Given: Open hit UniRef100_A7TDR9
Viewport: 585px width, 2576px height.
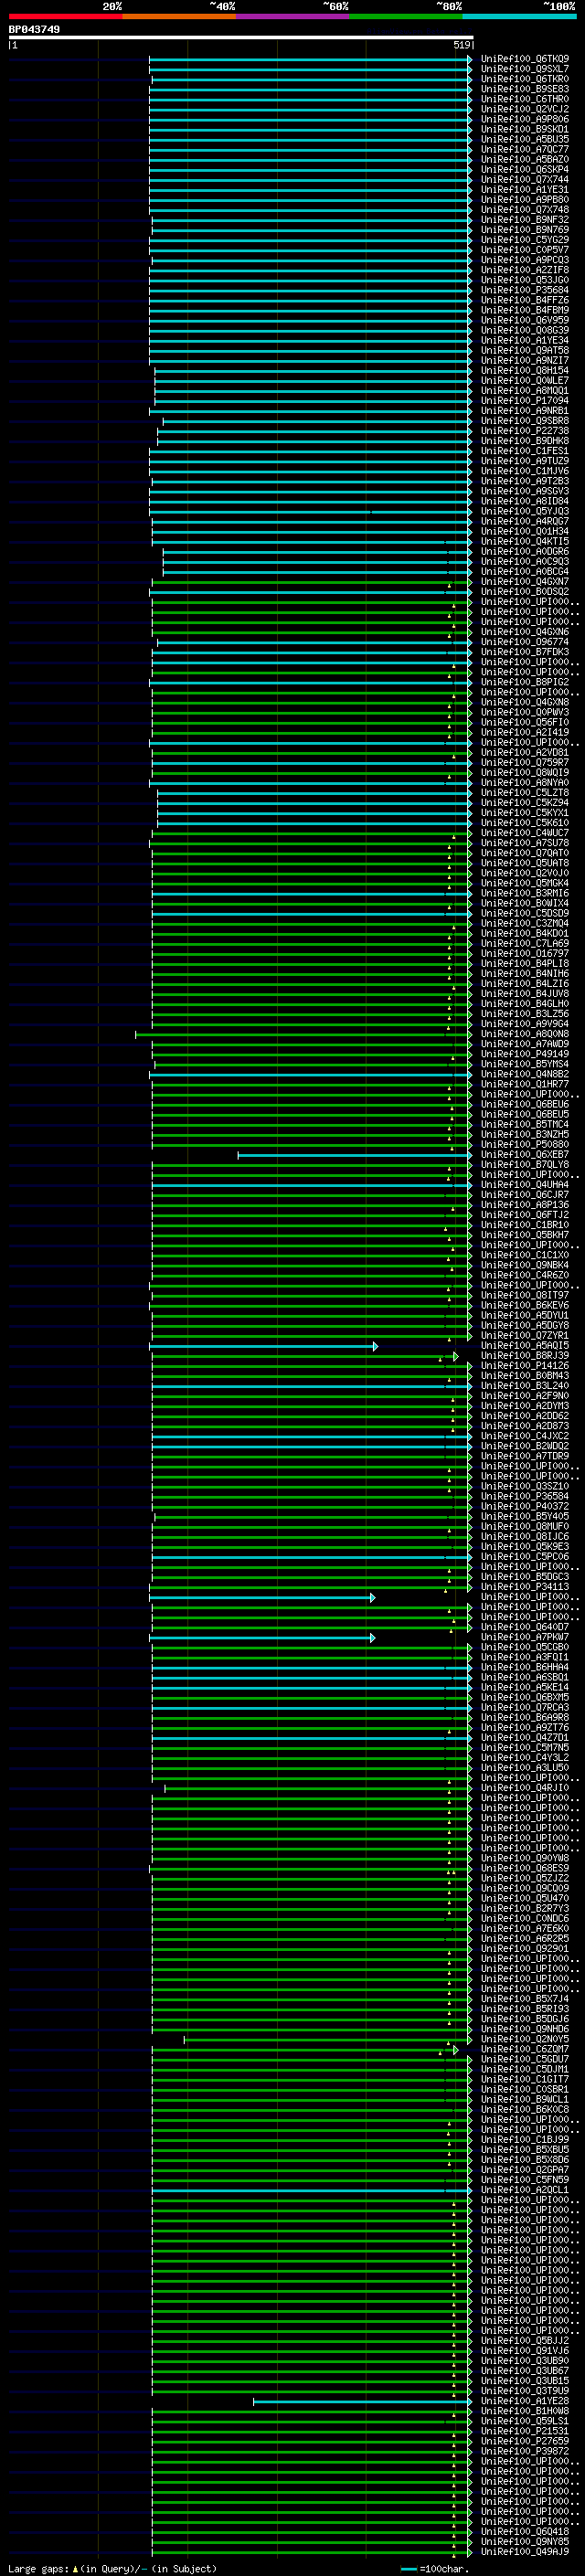Looking at the screenshot, I should pyautogui.click(x=525, y=1456).
